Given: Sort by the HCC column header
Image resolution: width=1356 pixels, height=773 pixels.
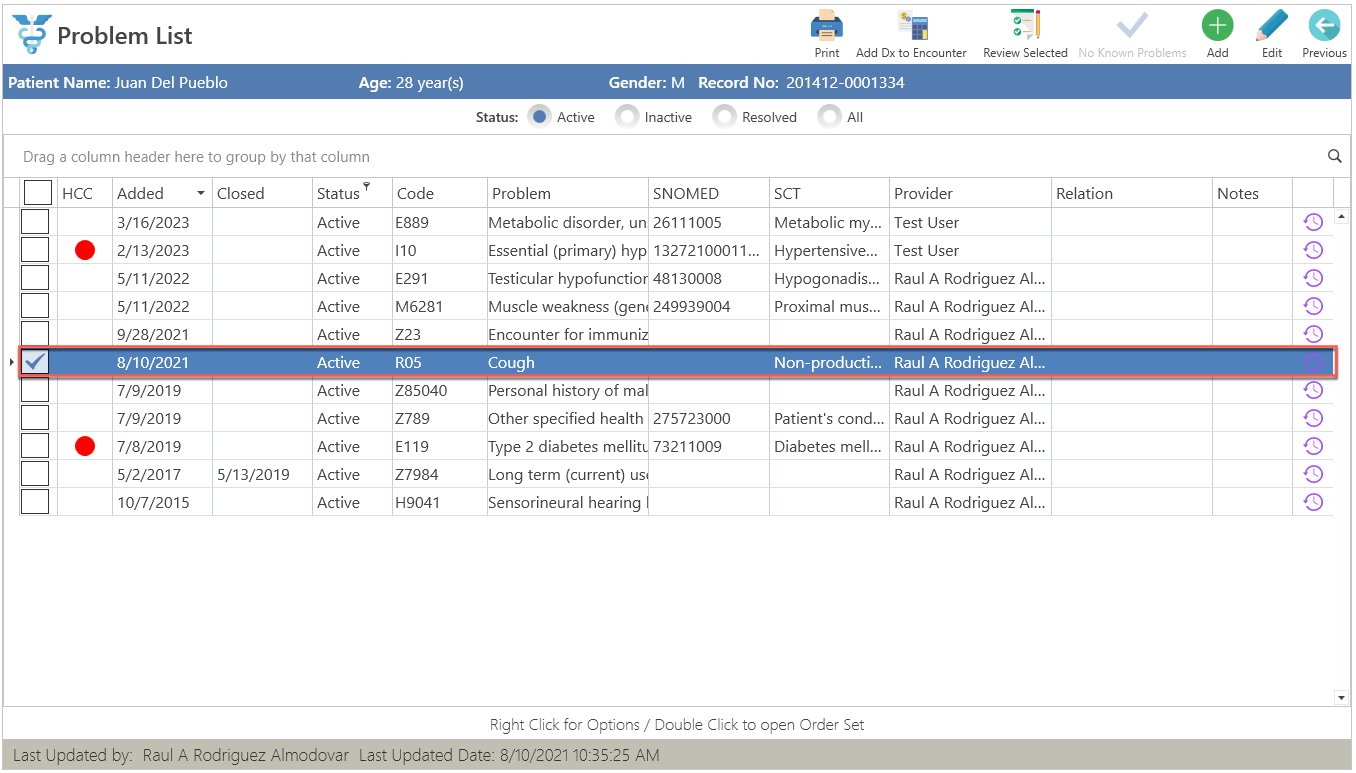Looking at the screenshot, I should tap(85, 193).
